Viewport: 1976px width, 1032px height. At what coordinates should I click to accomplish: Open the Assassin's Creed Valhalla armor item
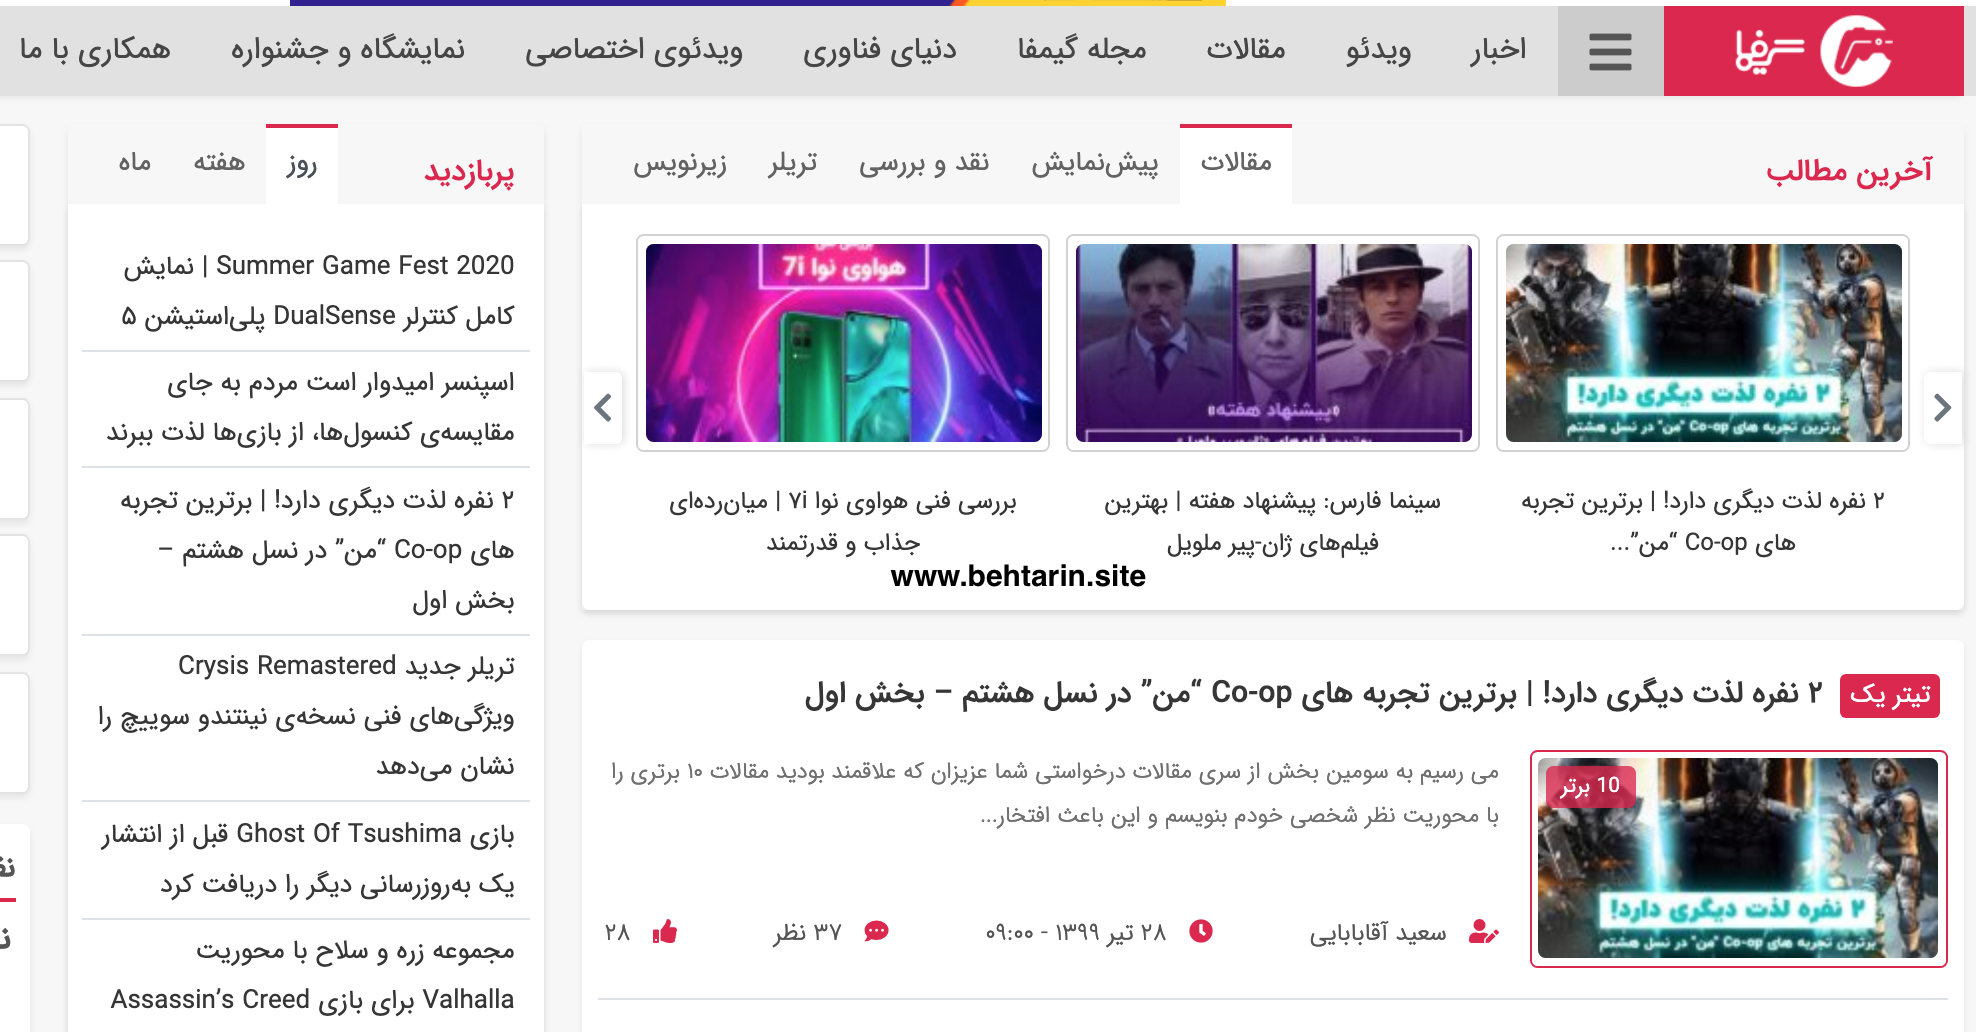pyautogui.click(x=312, y=975)
